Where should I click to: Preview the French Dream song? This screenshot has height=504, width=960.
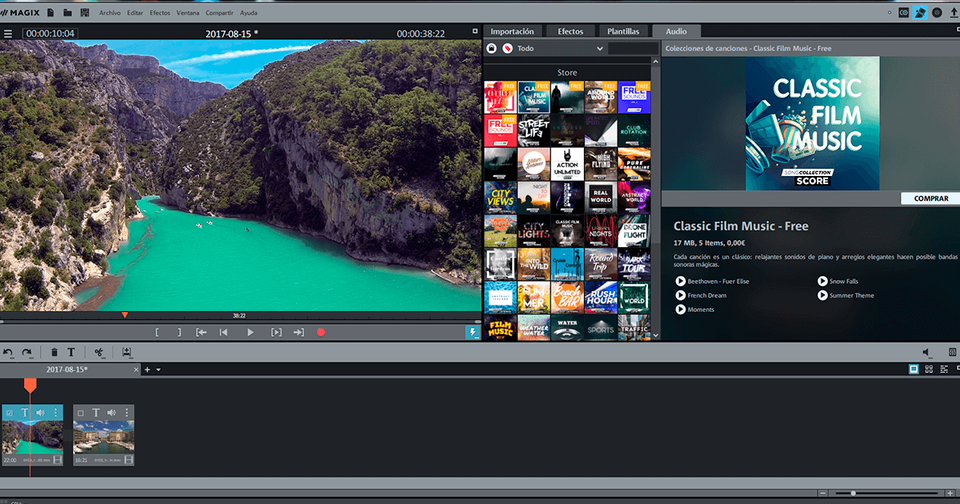coord(680,295)
